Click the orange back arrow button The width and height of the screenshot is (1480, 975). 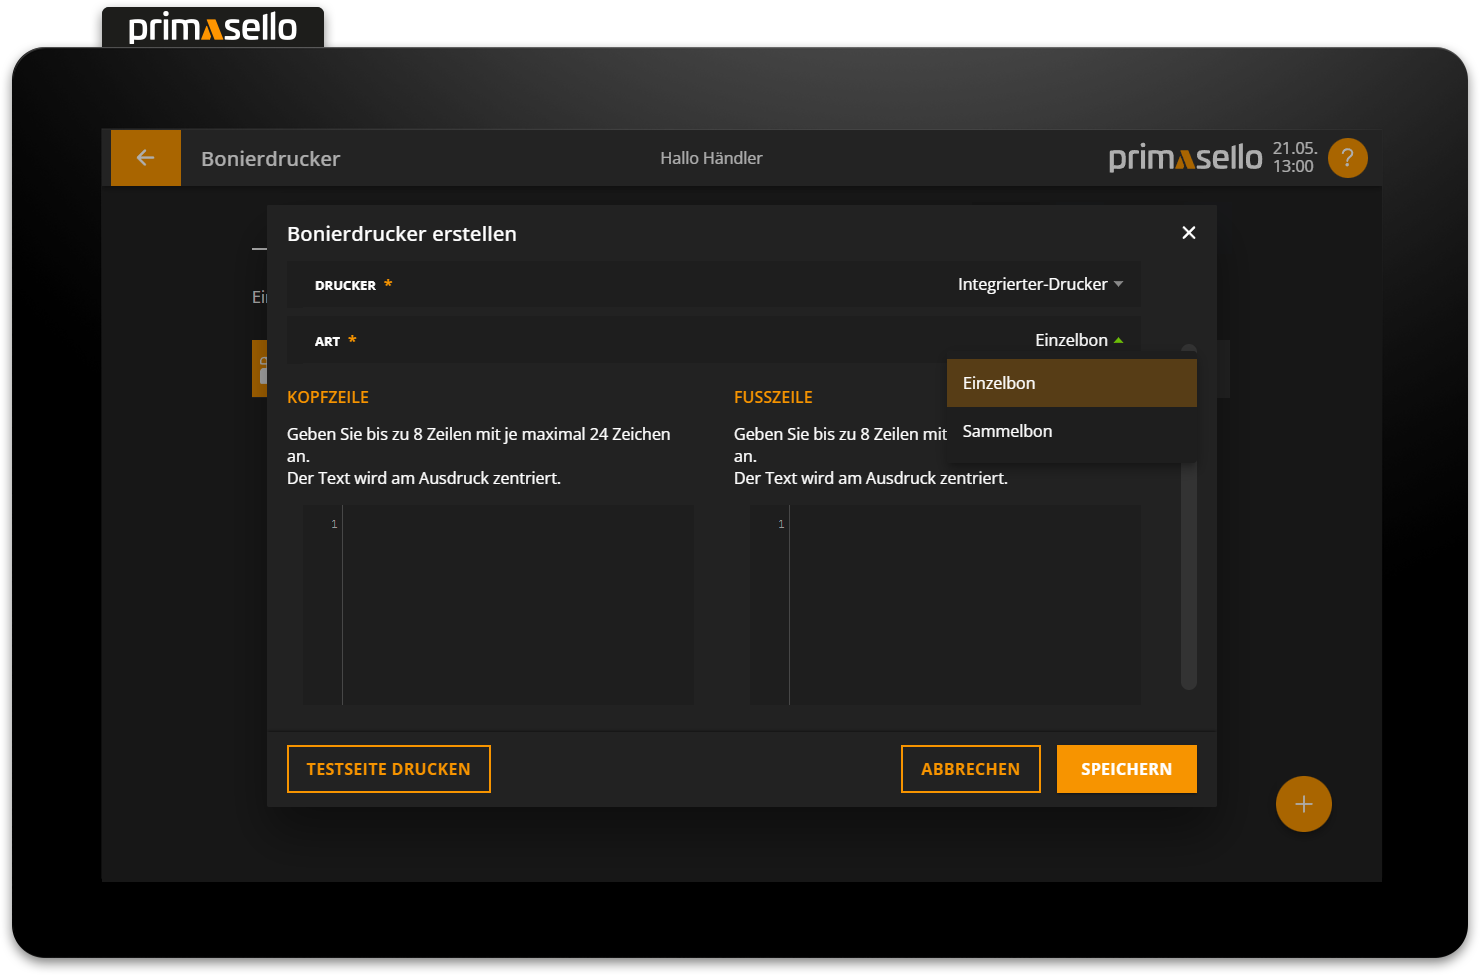click(145, 158)
